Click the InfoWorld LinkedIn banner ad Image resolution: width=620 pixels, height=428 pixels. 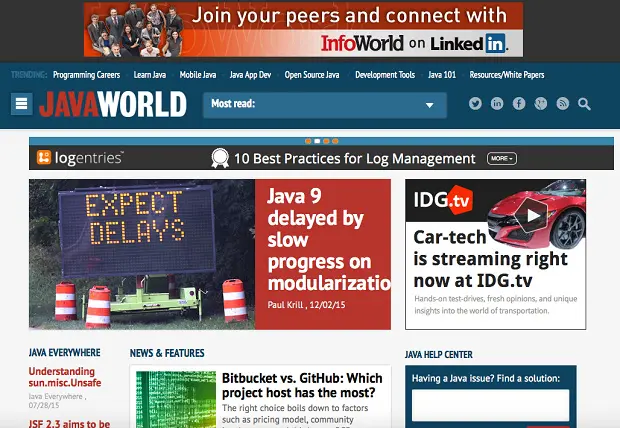[303, 30]
